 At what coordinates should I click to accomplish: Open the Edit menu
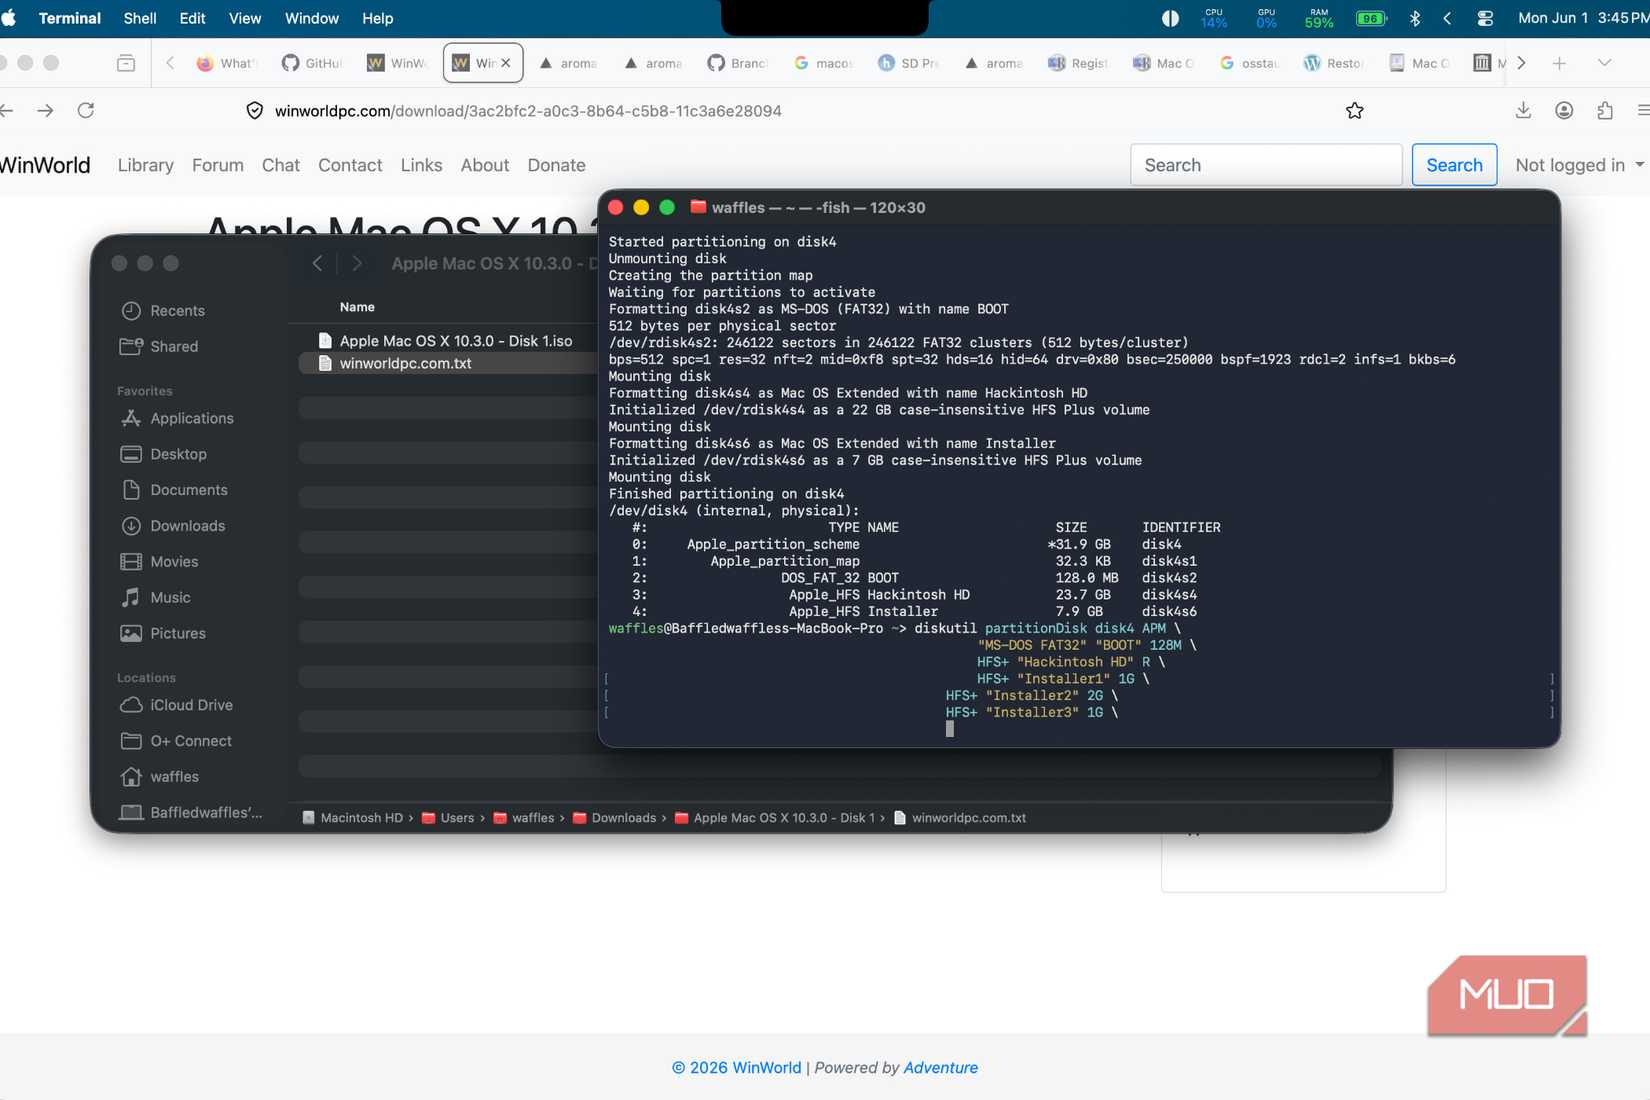pyautogui.click(x=192, y=18)
